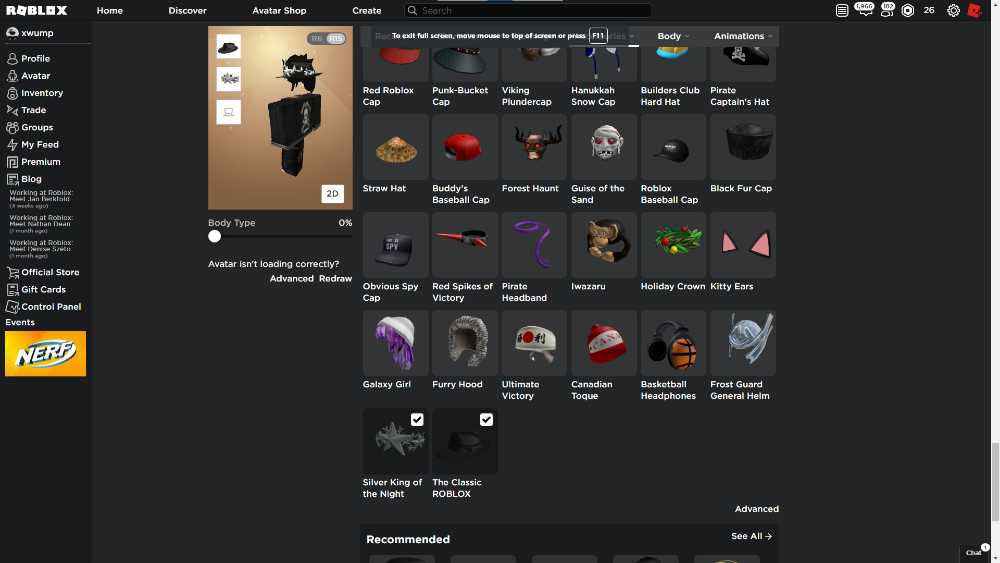
Task: Click the Roblox logo
Action: [37, 10]
